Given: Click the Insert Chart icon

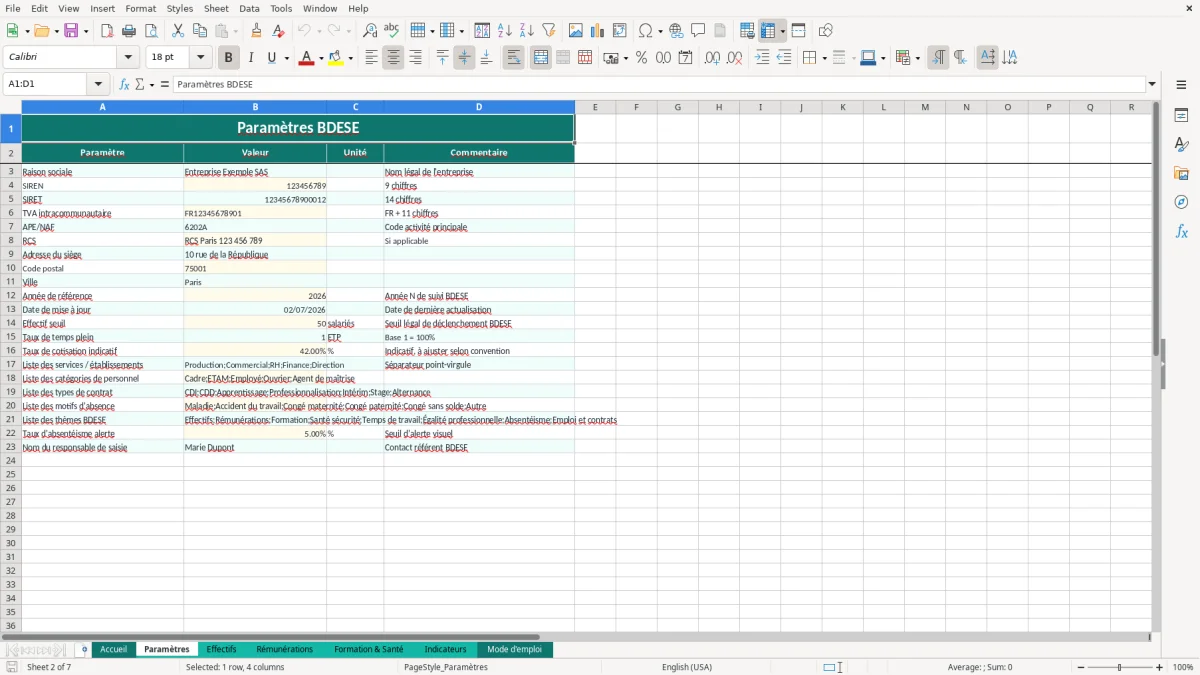Looking at the screenshot, I should (x=598, y=31).
